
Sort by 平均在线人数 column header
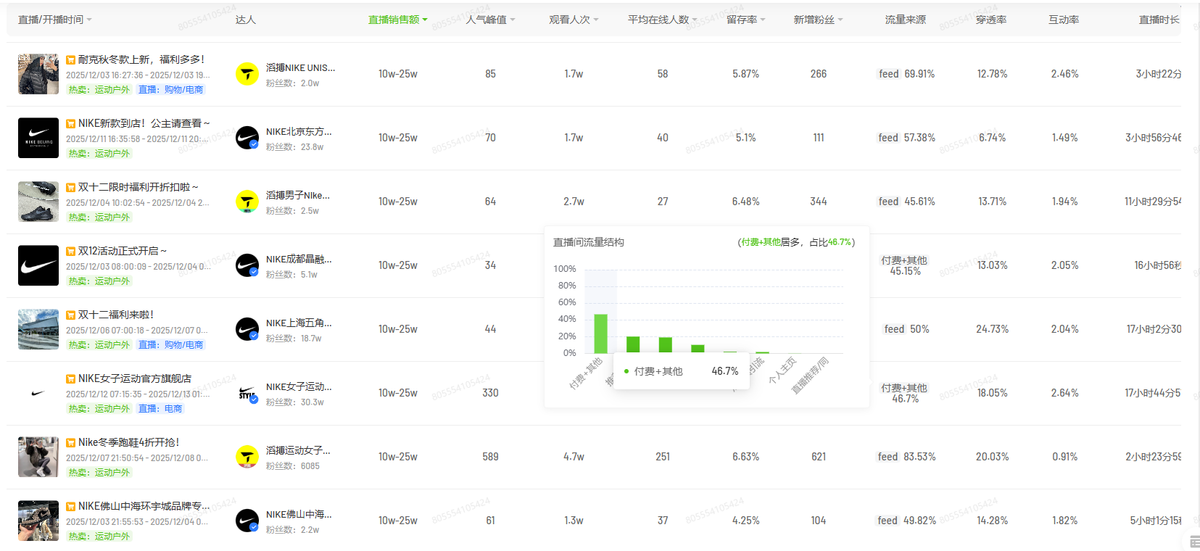tap(663, 20)
